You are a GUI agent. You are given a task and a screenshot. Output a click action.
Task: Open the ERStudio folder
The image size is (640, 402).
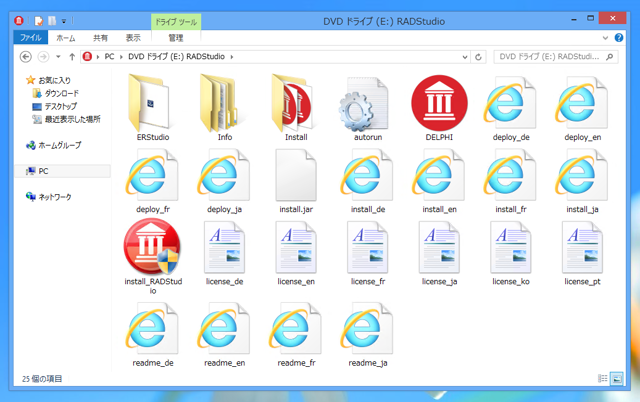click(x=153, y=108)
